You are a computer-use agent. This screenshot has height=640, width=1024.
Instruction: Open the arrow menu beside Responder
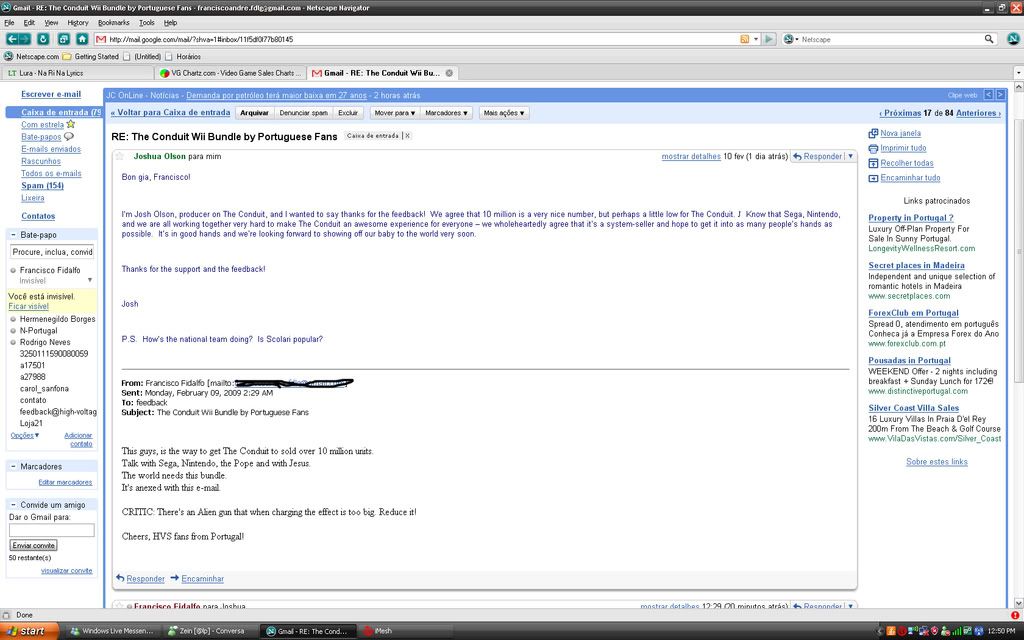[851, 157]
